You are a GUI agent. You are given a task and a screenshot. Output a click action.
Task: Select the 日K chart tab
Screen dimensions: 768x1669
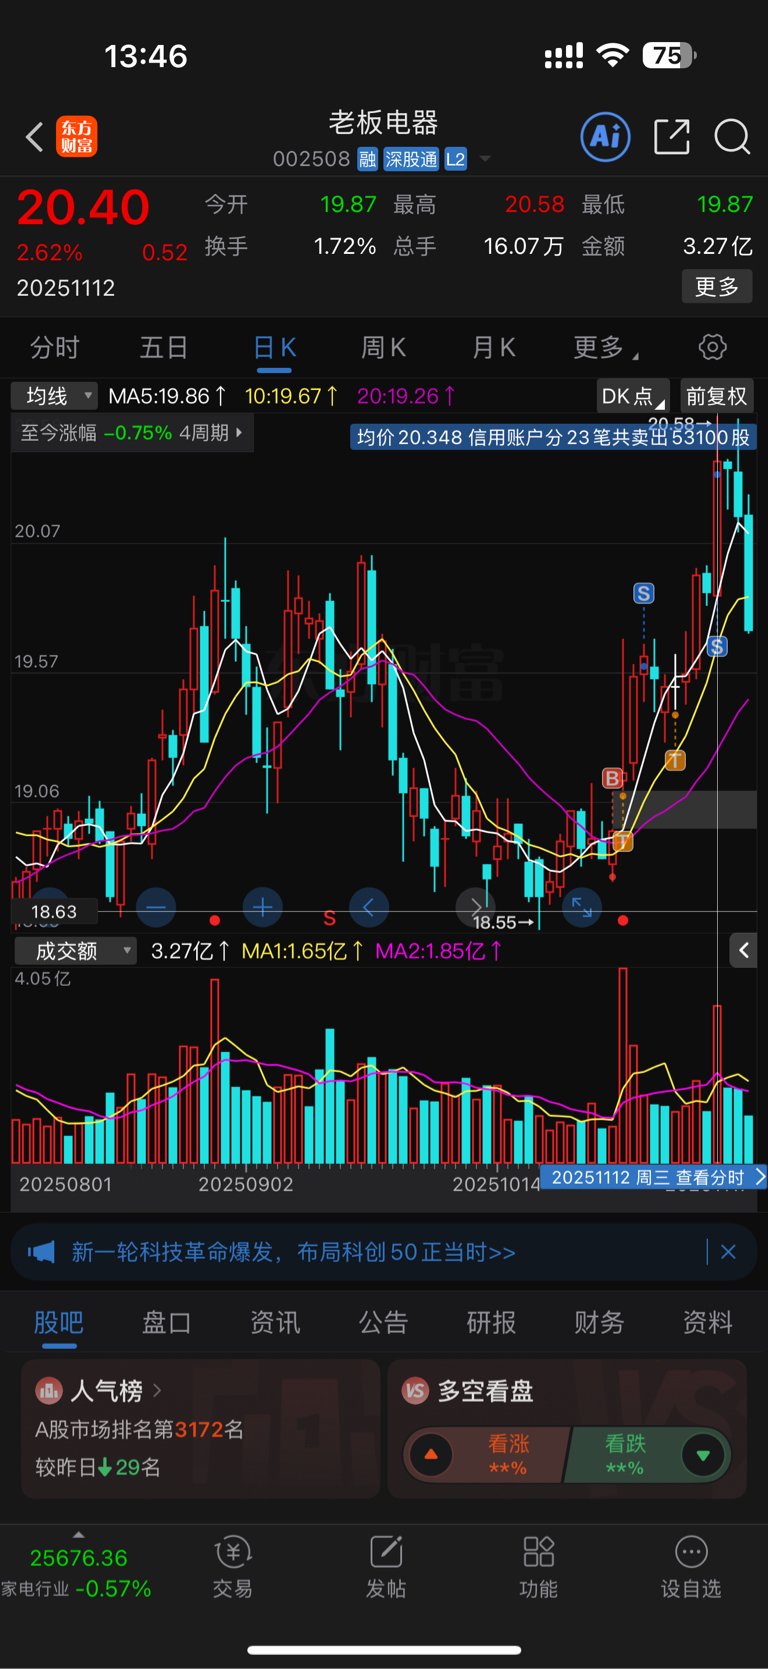pos(274,347)
